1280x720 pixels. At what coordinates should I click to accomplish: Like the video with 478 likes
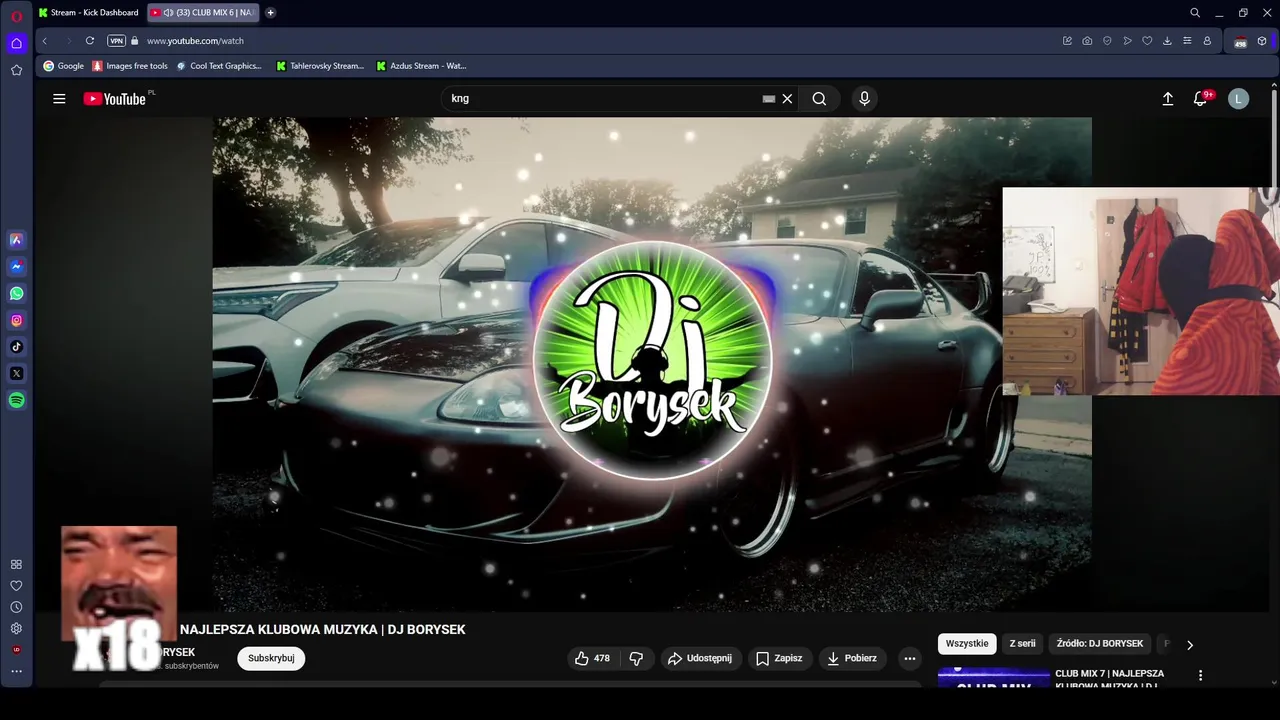[x=592, y=658]
